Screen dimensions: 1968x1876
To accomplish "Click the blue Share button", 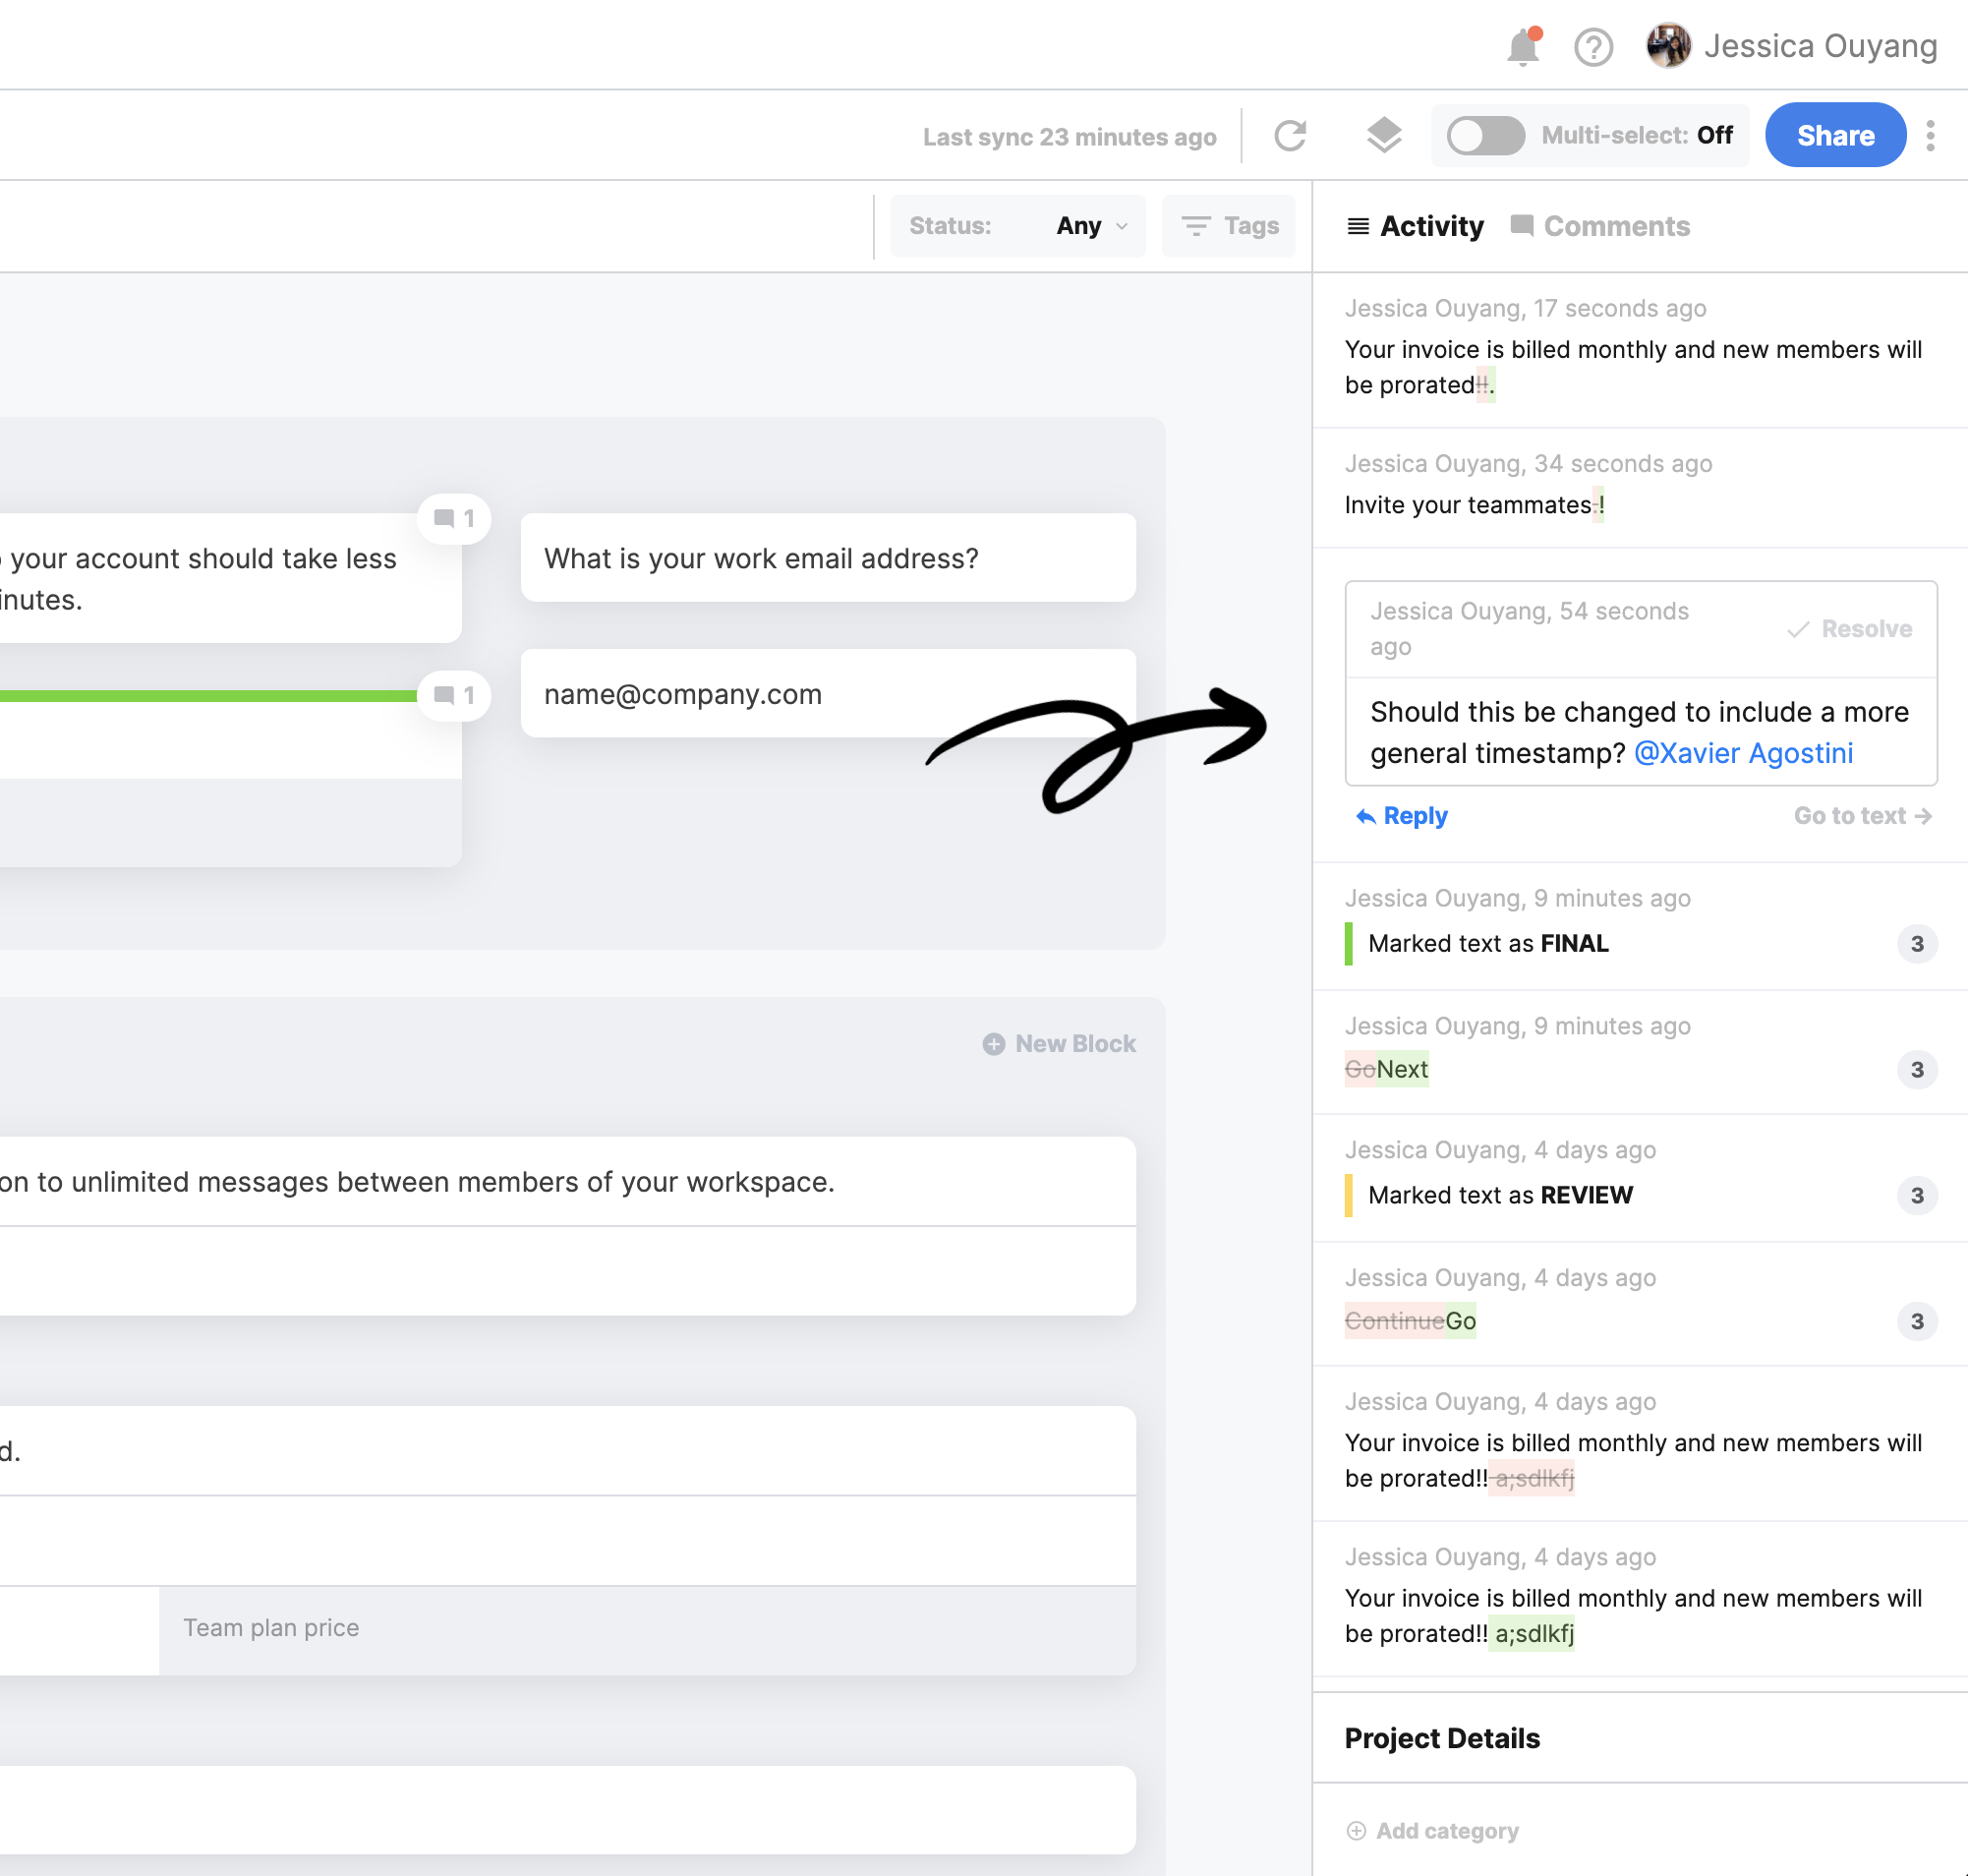I will coord(1834,135).
